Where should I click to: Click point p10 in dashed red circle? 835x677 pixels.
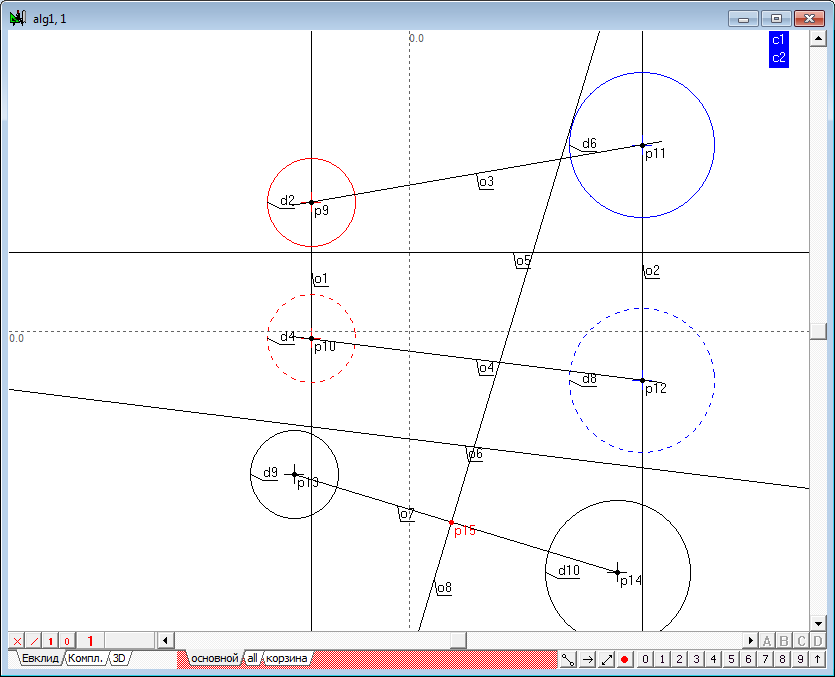(x=312, y=338)
